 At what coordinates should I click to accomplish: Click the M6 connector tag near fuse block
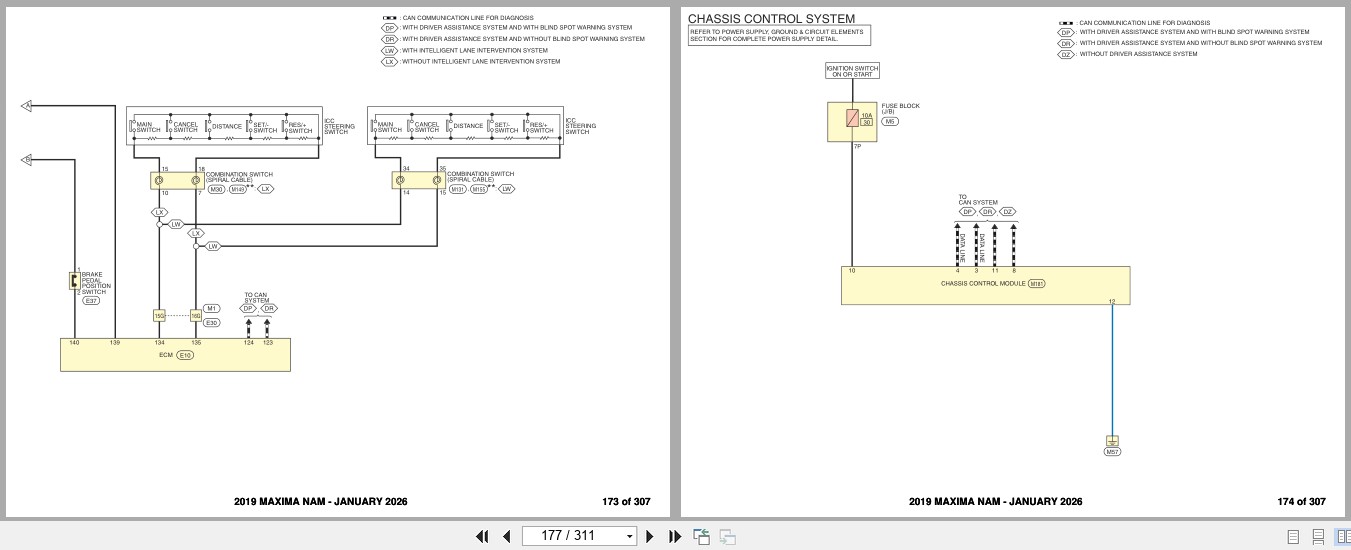click(890, 121)
